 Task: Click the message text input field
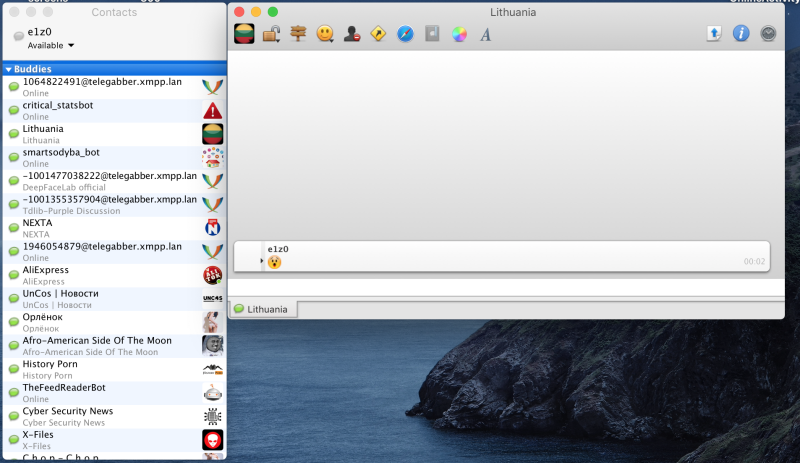click(x=506, y=287)
